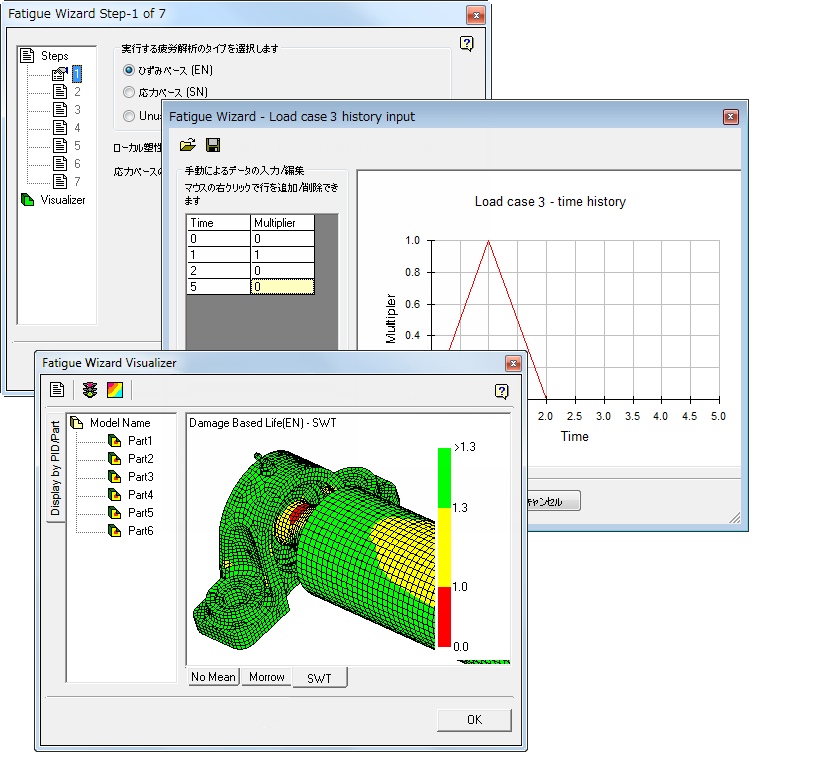Open load history file via folder icon

point(188,145)
